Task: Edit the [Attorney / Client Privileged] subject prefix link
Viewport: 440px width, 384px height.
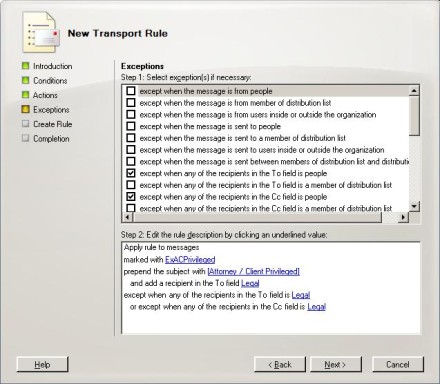Action: [253, 271]
